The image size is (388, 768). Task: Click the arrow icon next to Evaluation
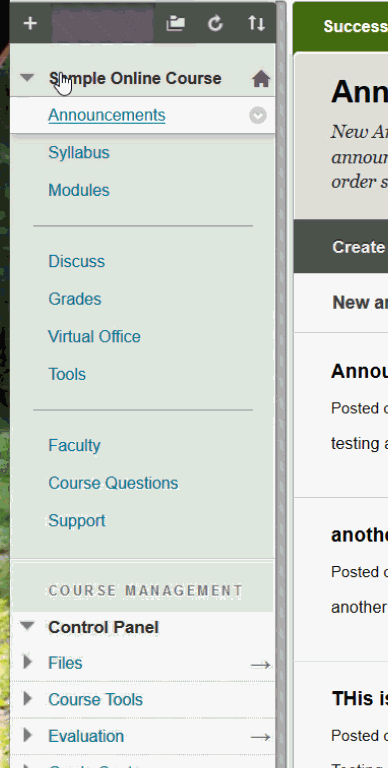pyautogui.click(x=260, y=737)
